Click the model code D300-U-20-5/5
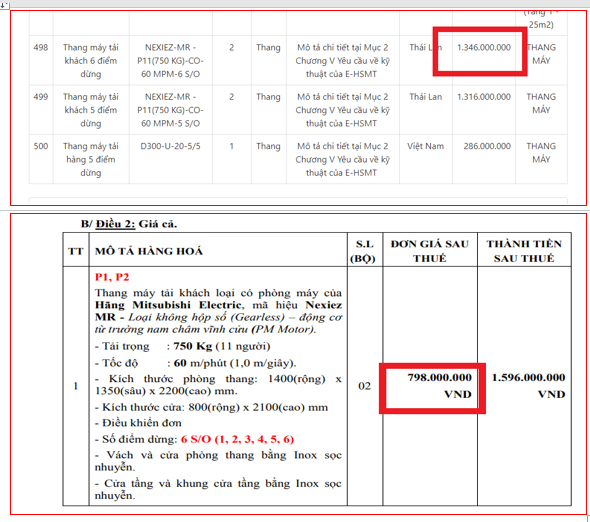The image size is (590, 522). click(x=170, y=146)
